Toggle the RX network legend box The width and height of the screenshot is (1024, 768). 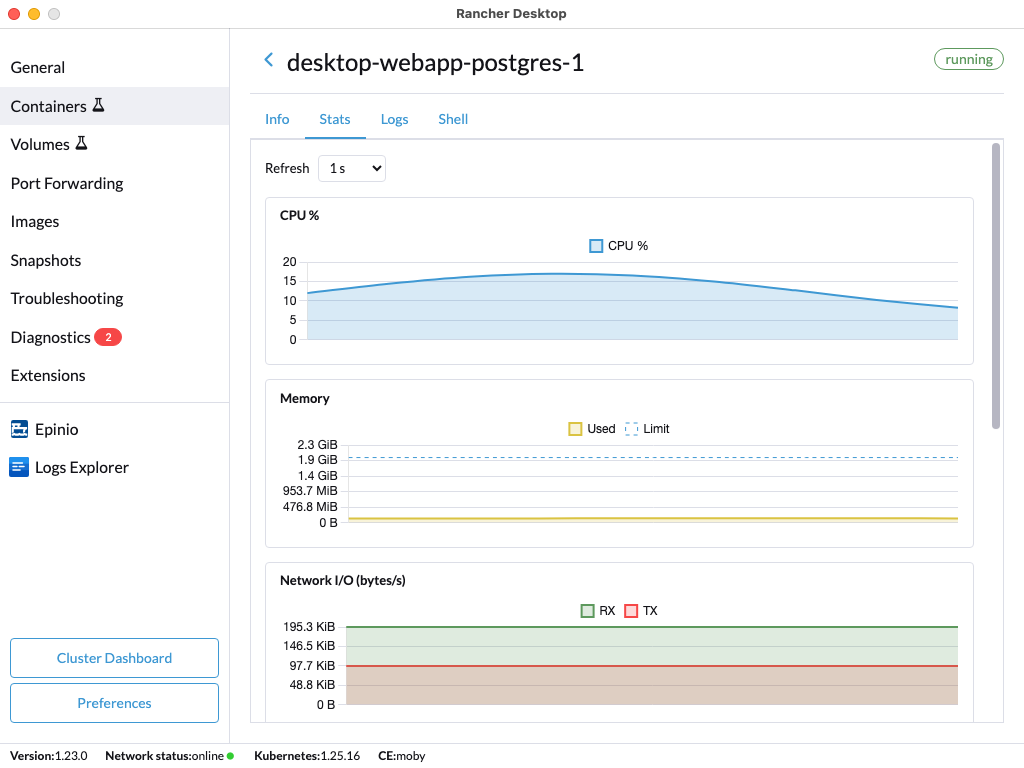tap(587, 611)
